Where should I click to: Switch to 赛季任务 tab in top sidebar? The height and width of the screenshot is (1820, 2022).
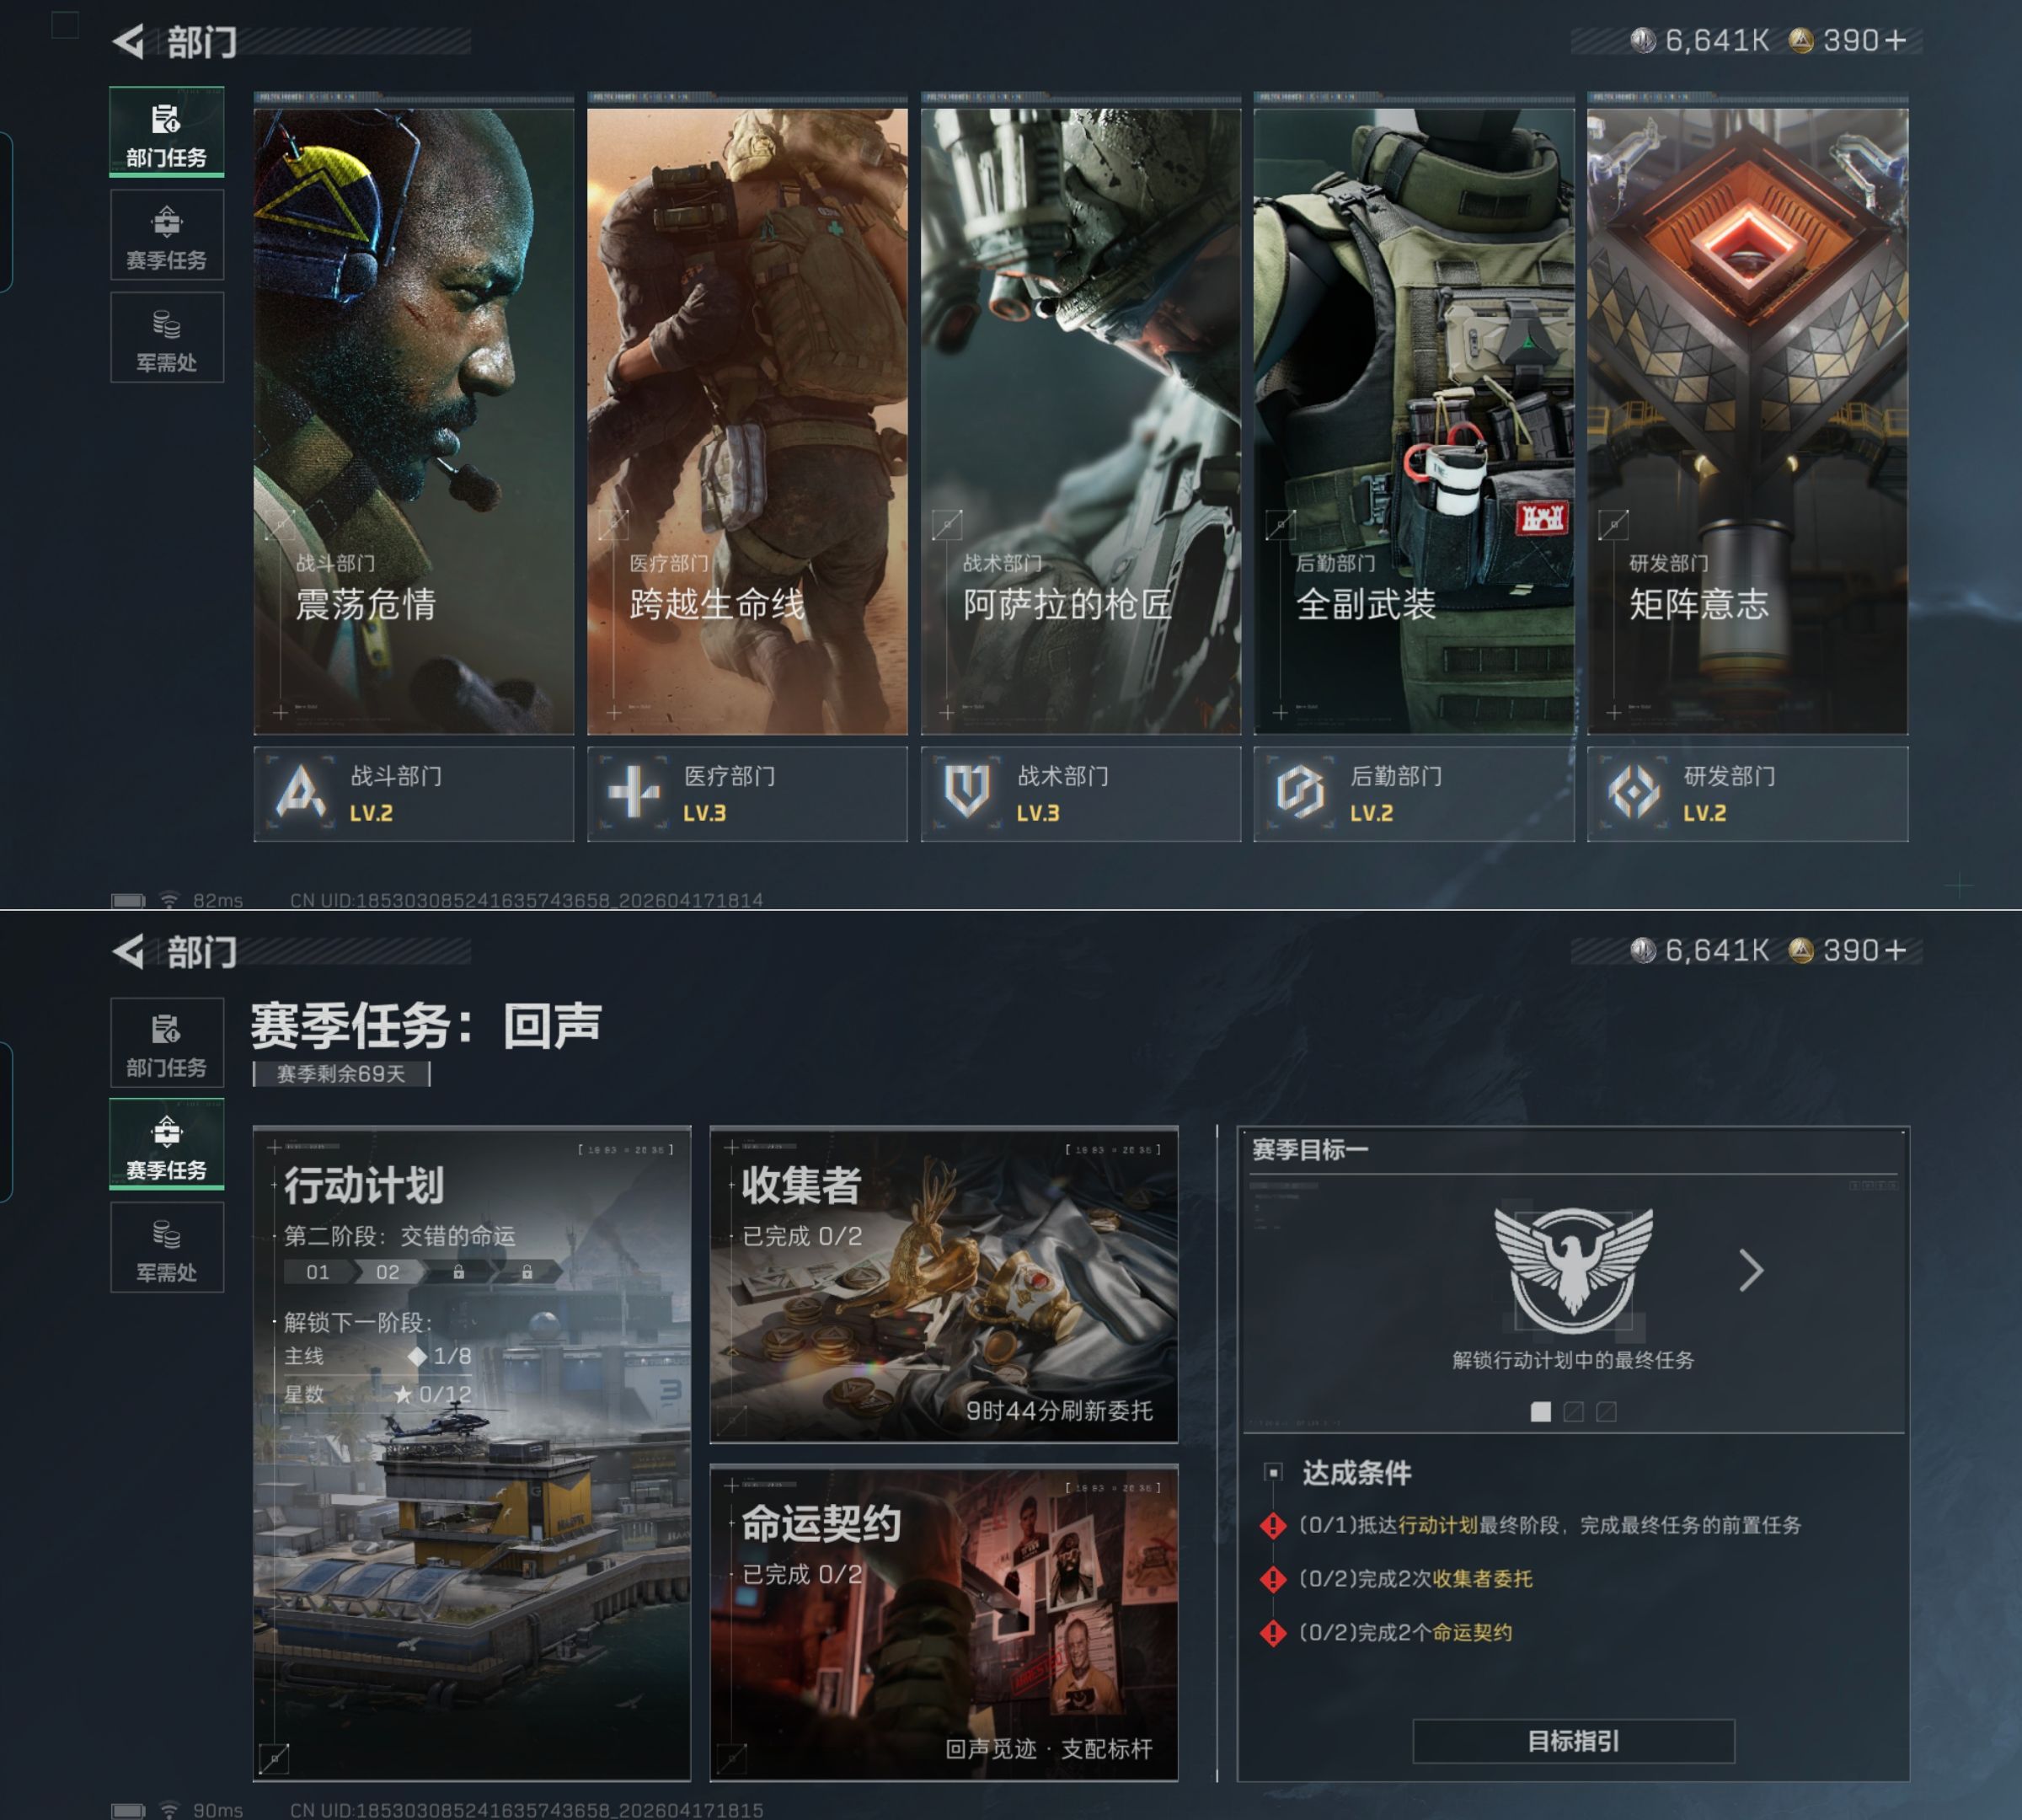[x=167, y=236]
